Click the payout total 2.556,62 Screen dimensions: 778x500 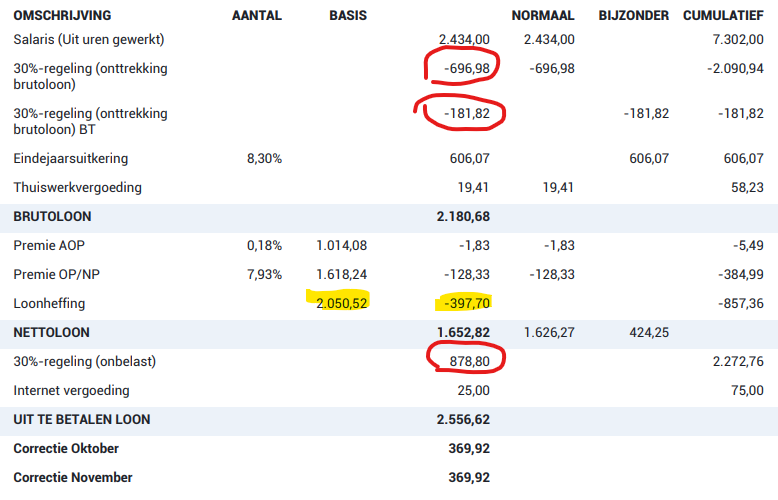coord(463,420)
